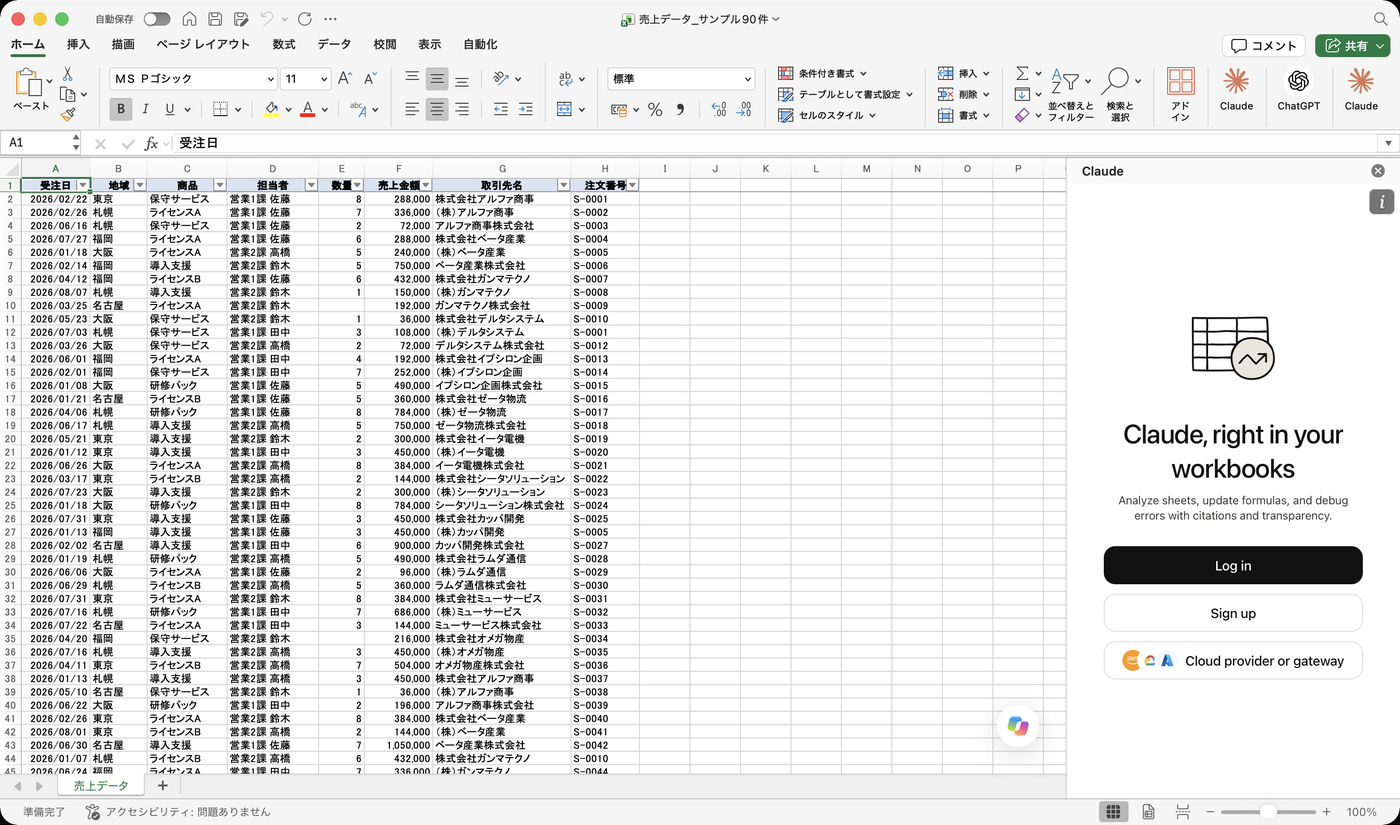Click the Format Painter brush icon

[x=67, y=115]
